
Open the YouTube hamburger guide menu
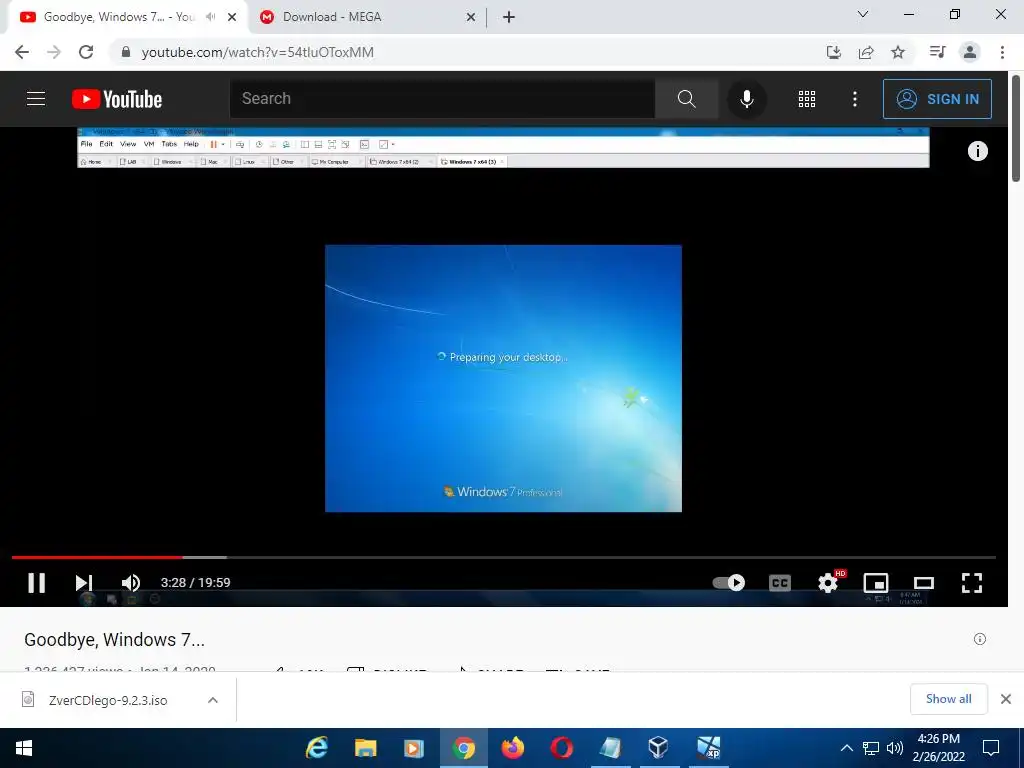point(36,99)
